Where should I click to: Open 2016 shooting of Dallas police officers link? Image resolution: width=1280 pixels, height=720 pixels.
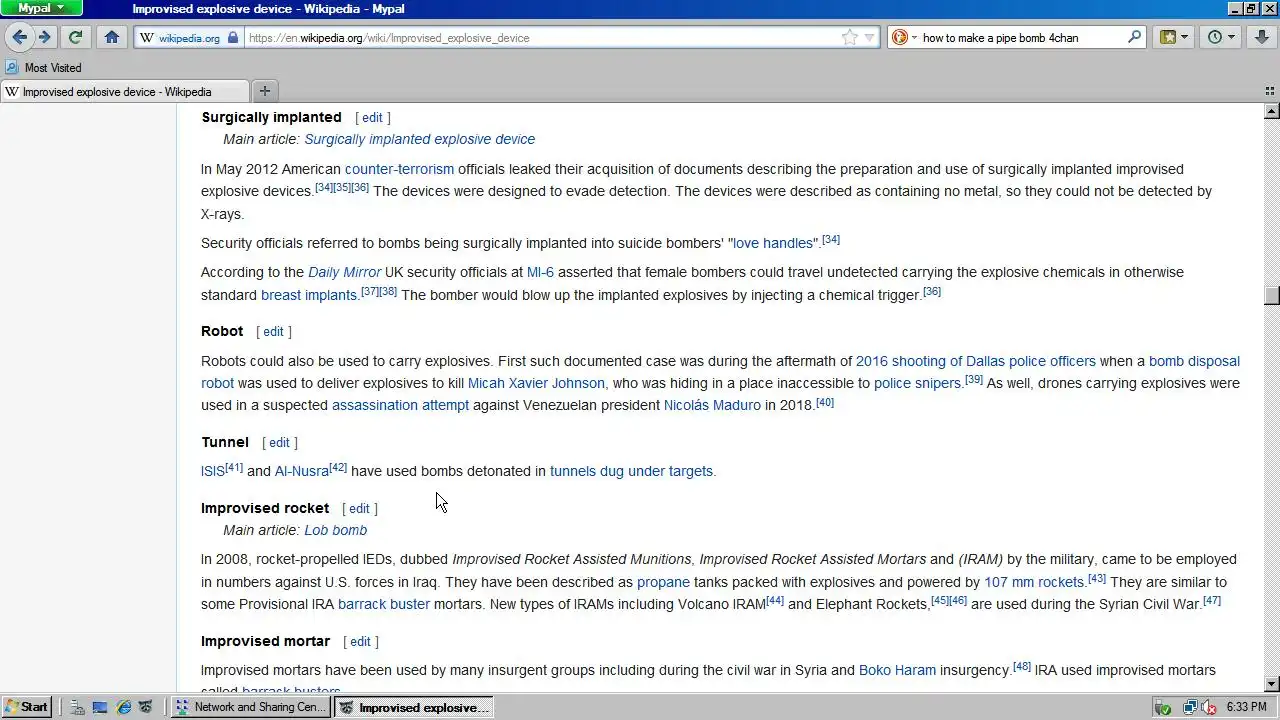975,361
